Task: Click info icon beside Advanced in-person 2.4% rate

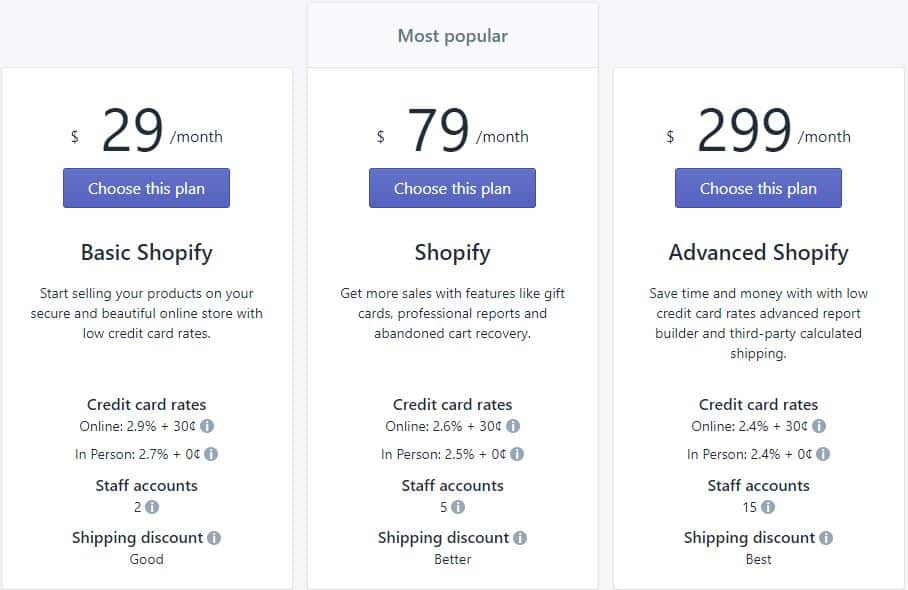Action: point(823,454)
